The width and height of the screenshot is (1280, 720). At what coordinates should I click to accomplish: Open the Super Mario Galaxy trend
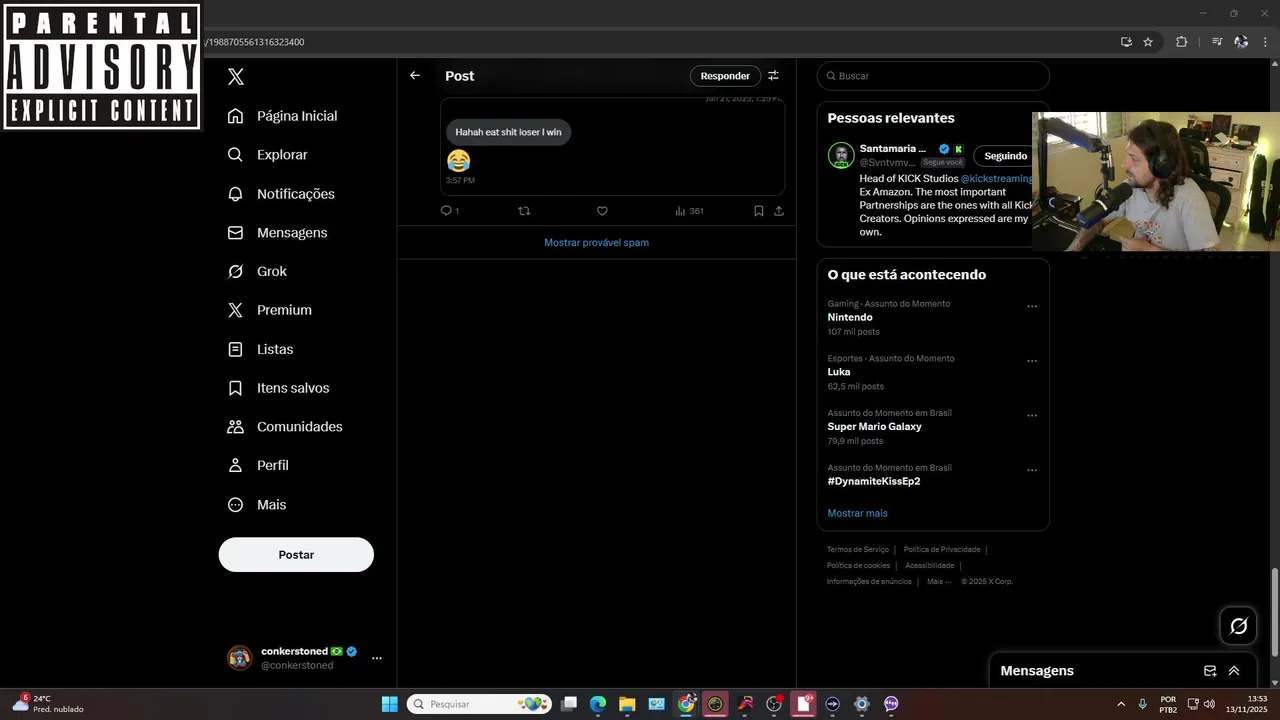(x=874, y=427)
